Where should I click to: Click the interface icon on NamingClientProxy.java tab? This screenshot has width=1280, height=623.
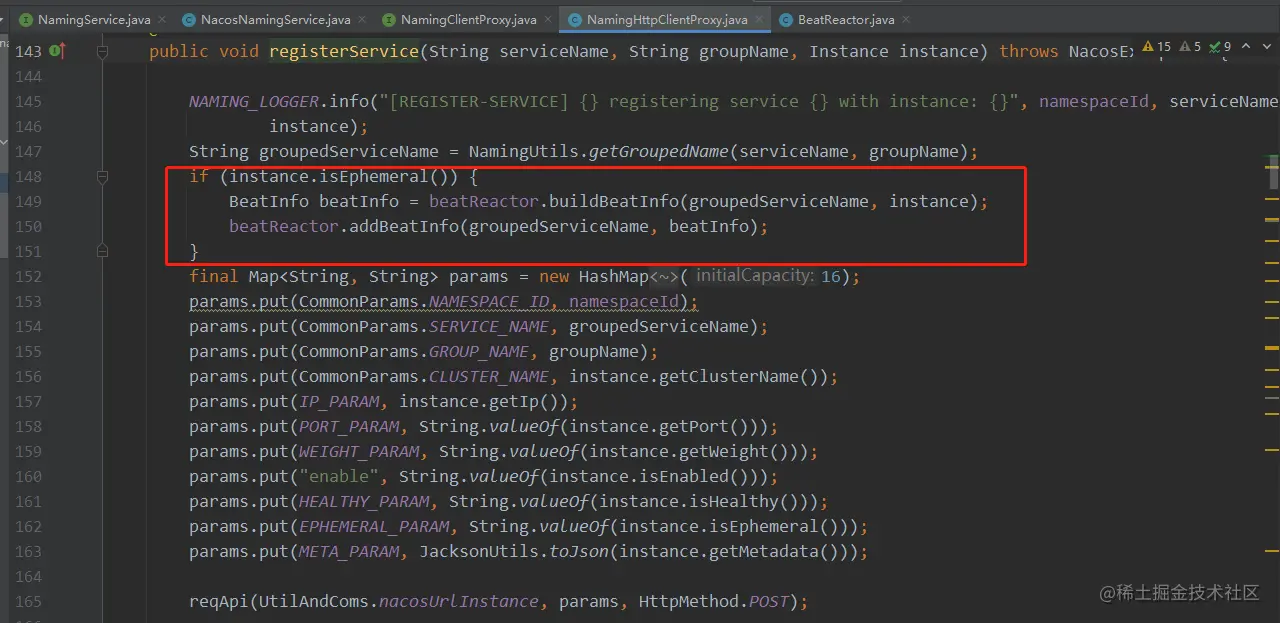click(x=389, y=20)
